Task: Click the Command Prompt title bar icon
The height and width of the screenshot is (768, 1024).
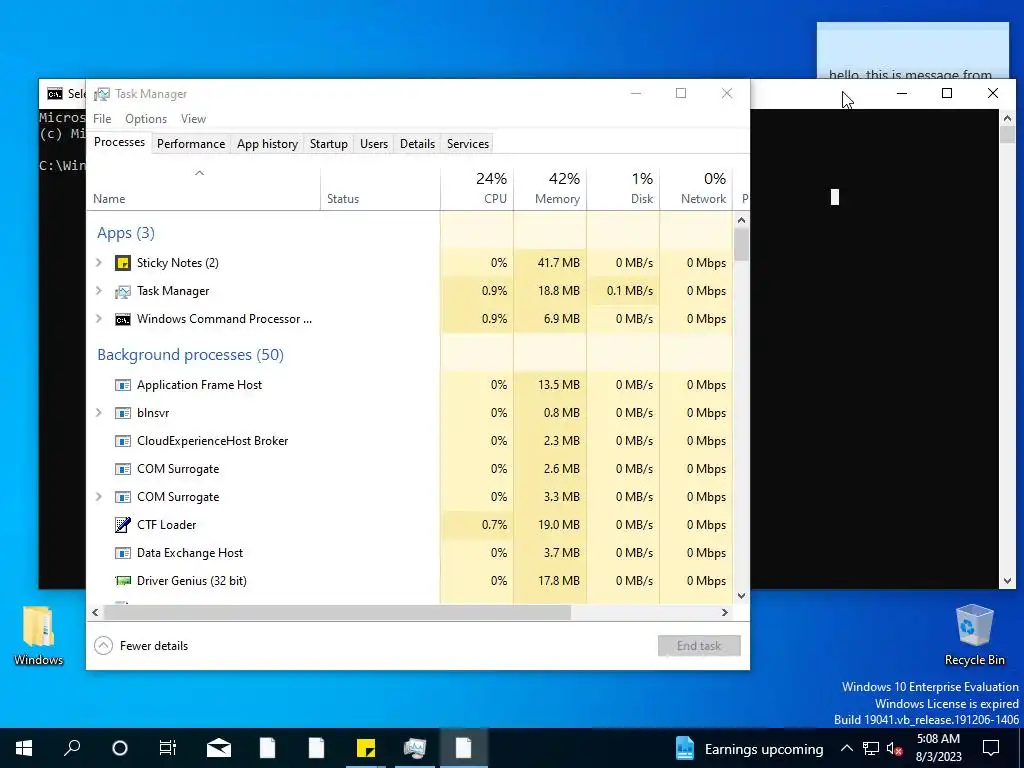Action: (55, 94)
